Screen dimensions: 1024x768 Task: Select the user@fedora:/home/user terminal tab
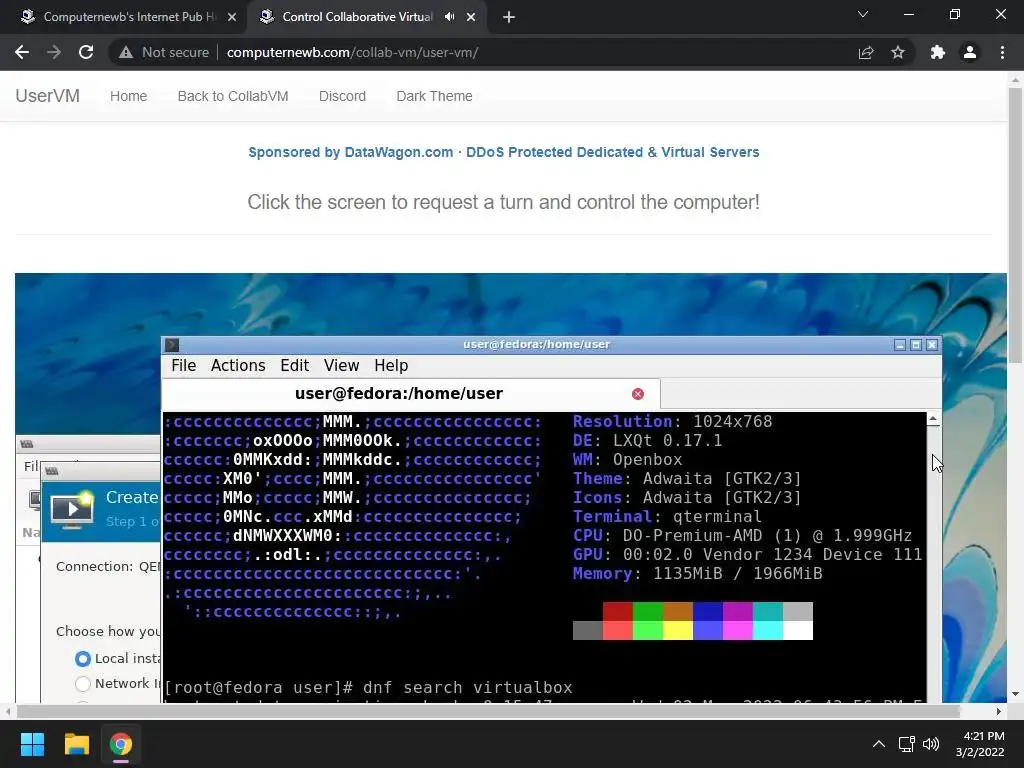411,394
